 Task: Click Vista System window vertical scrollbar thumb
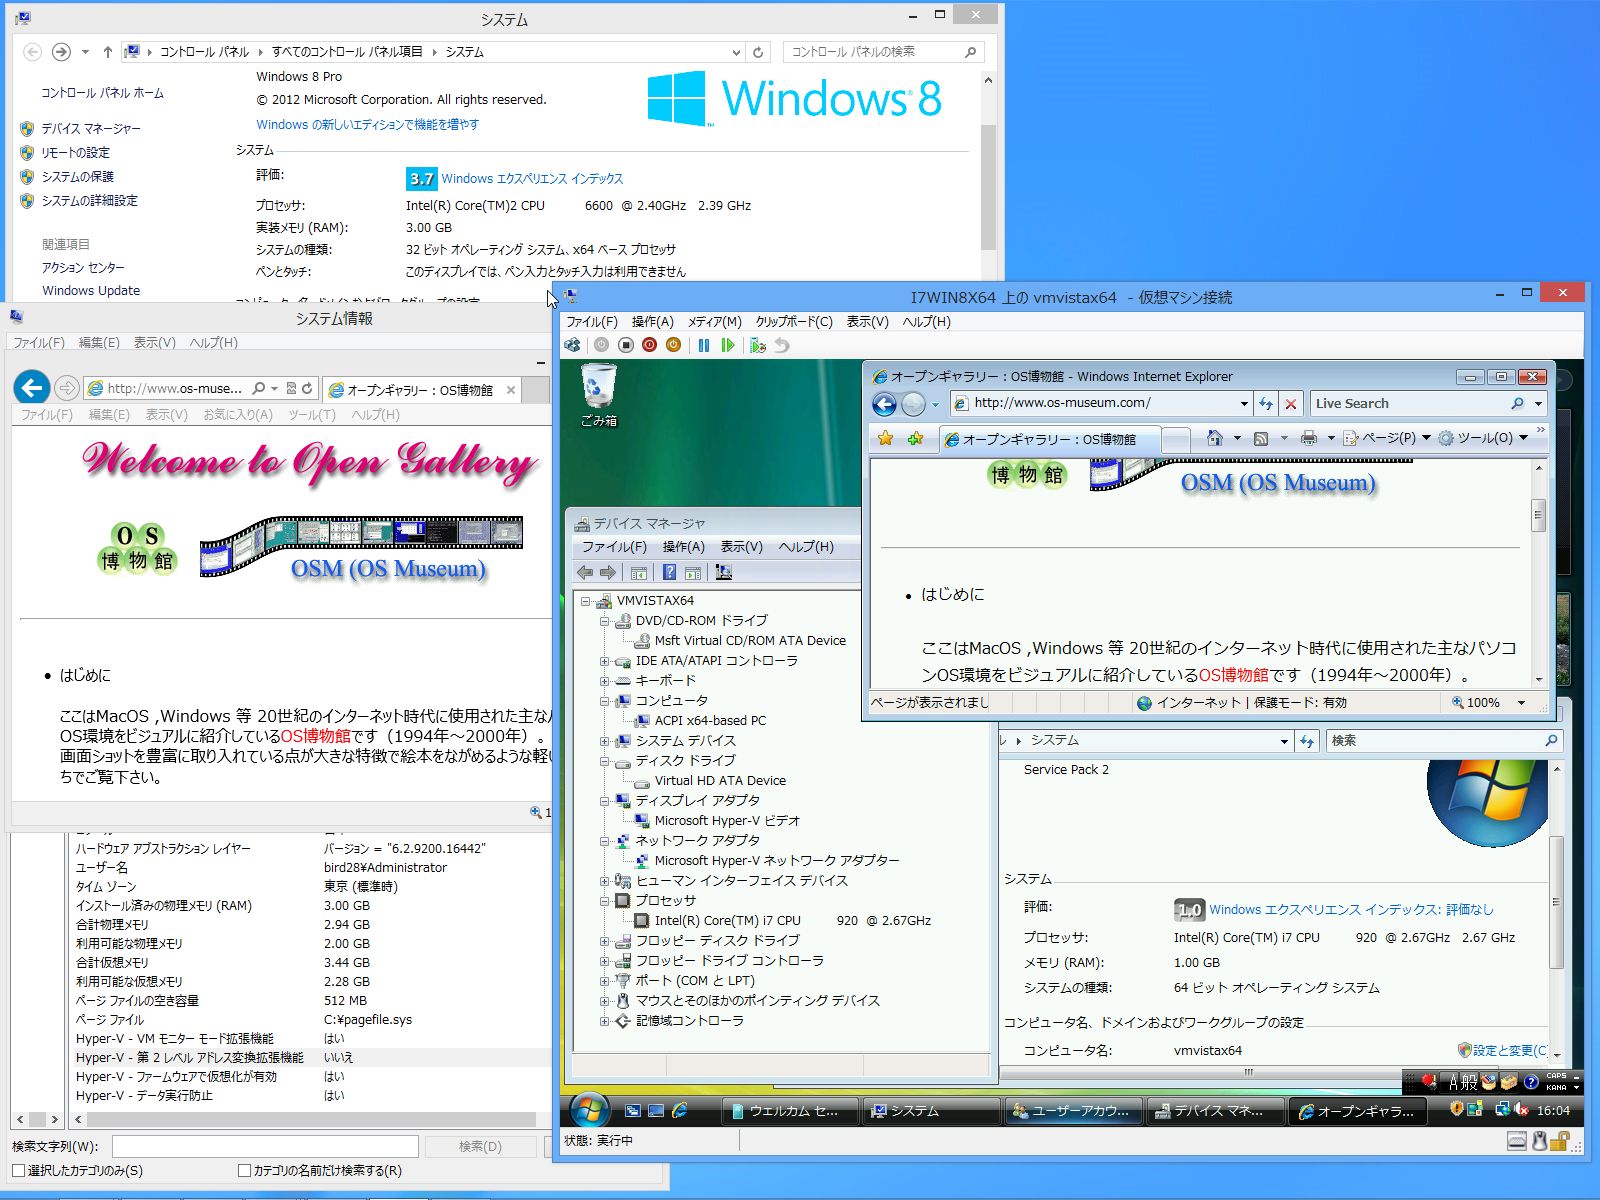click(1555, 902)
